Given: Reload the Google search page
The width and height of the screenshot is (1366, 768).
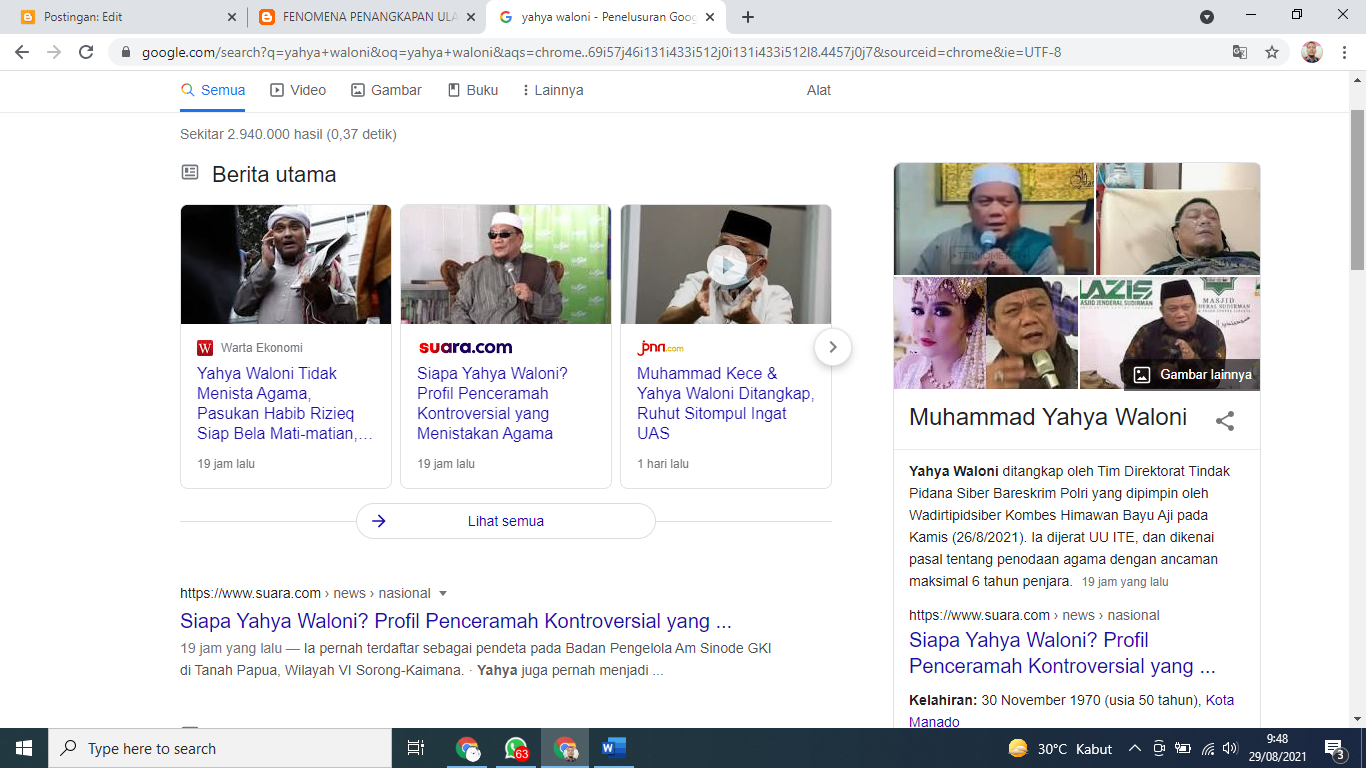Looking at the screenshot, I should [x=86, y=52].
